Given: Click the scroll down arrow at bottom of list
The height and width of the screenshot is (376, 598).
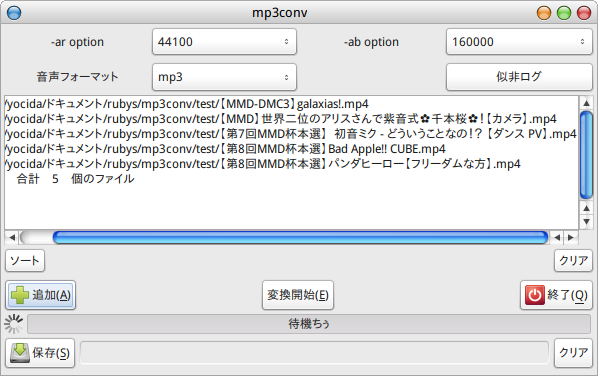Looking at the screenshot, I should pos(586,222).
